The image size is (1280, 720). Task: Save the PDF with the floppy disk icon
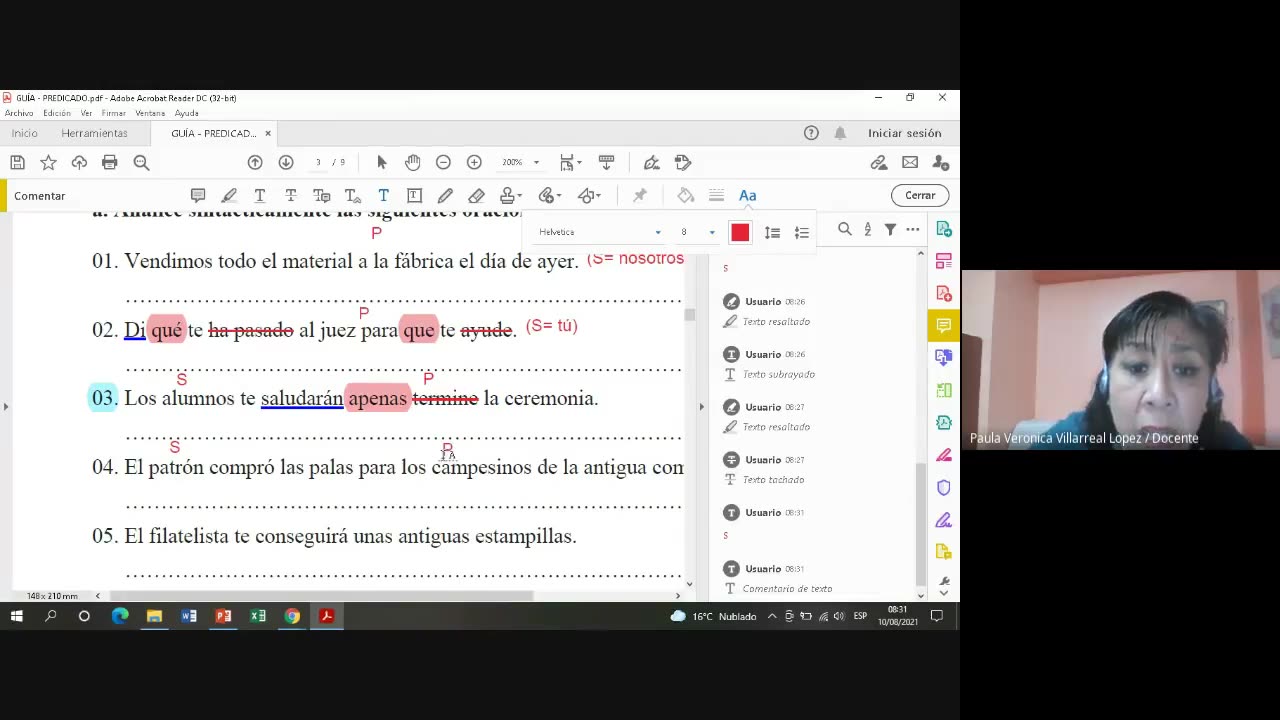pos(17,162)
